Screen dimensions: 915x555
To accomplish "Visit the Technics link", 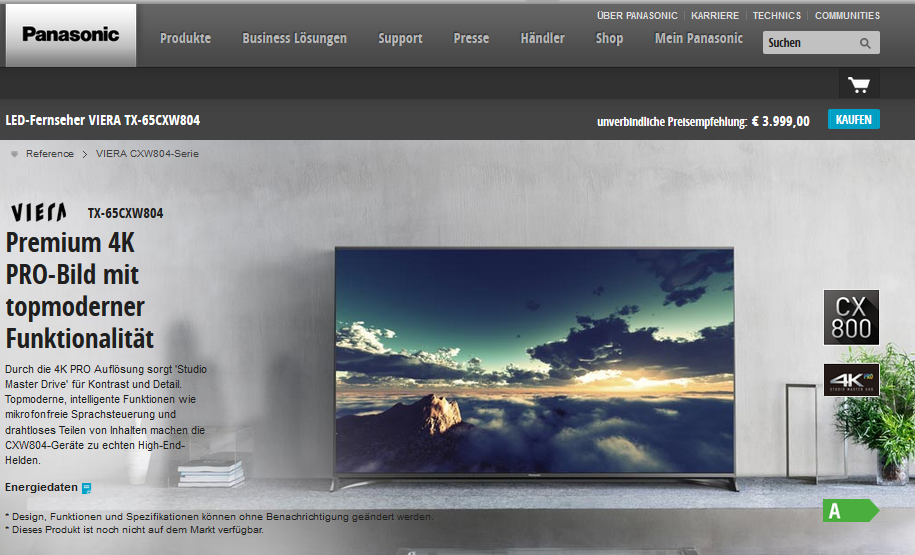I will [x=777, y=16].
